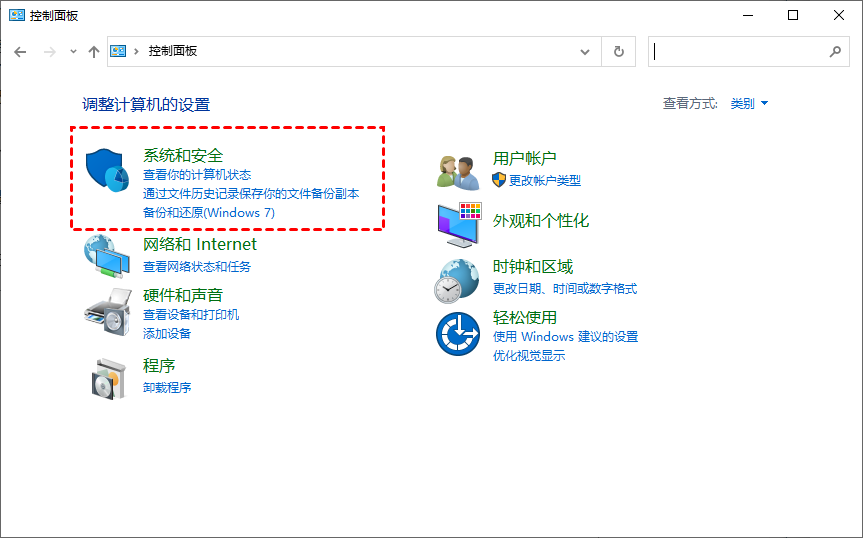Open 程序 category
Image resolution: width=863 pixels, height=538 pixels.
click(x=159, y=366)
